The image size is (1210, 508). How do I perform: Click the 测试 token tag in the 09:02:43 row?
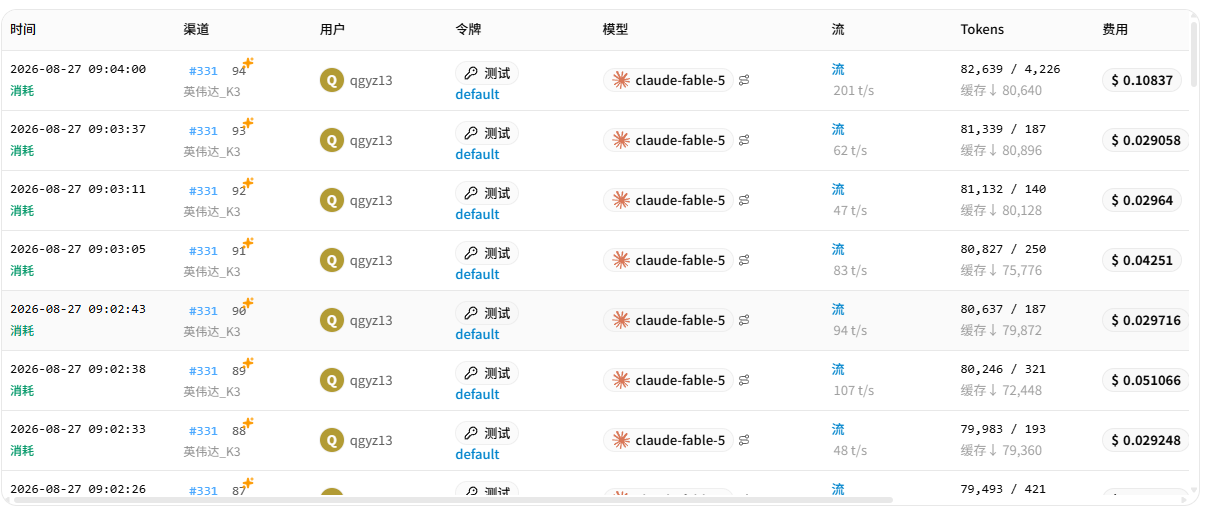pos(487,313)
